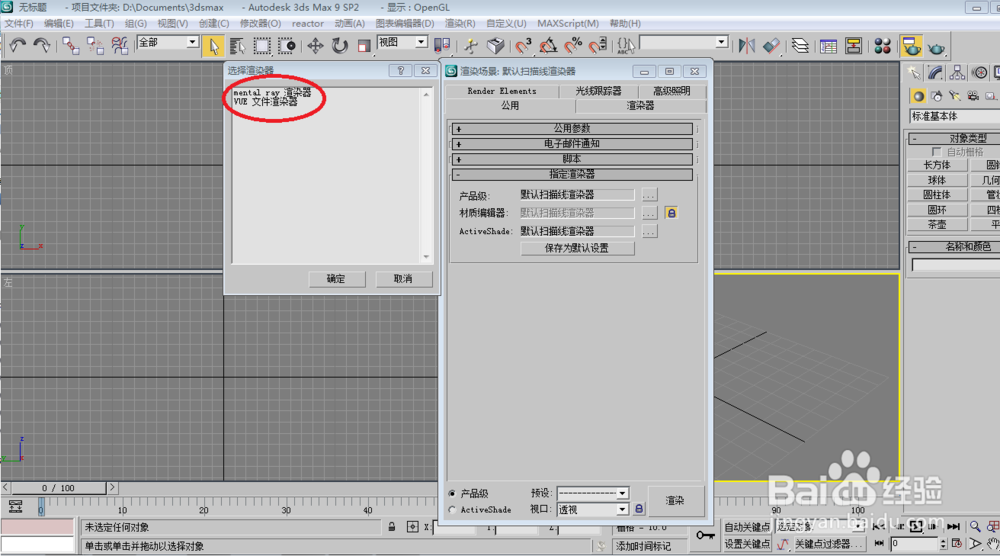Open Schematic View icon

[x=853, y=46]
